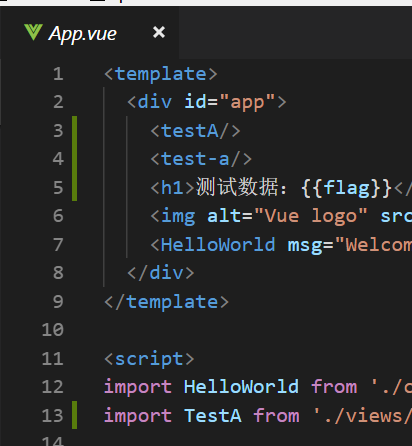Image resolution: width=412 pixels, height=446 pixels.
Task: Click the "Vue logo" string
Action: coord(310,216)
